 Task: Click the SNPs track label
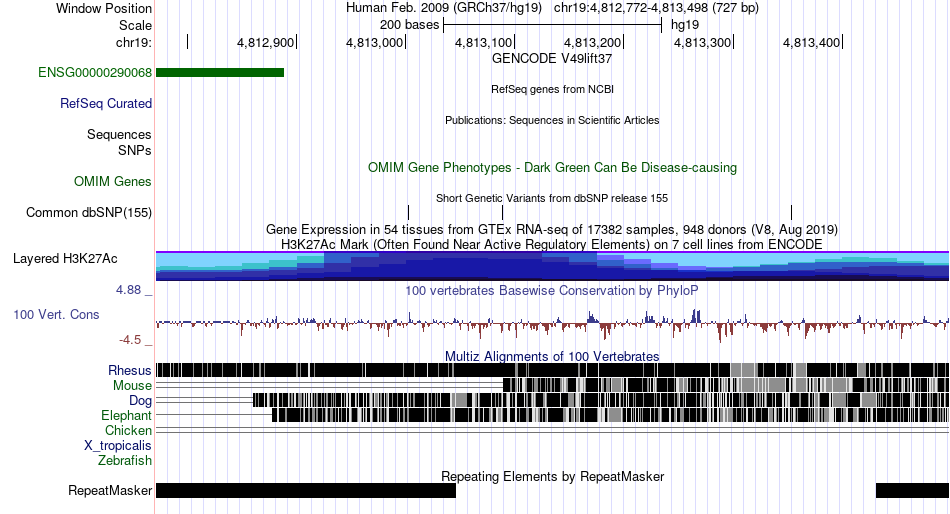point(135,150)
